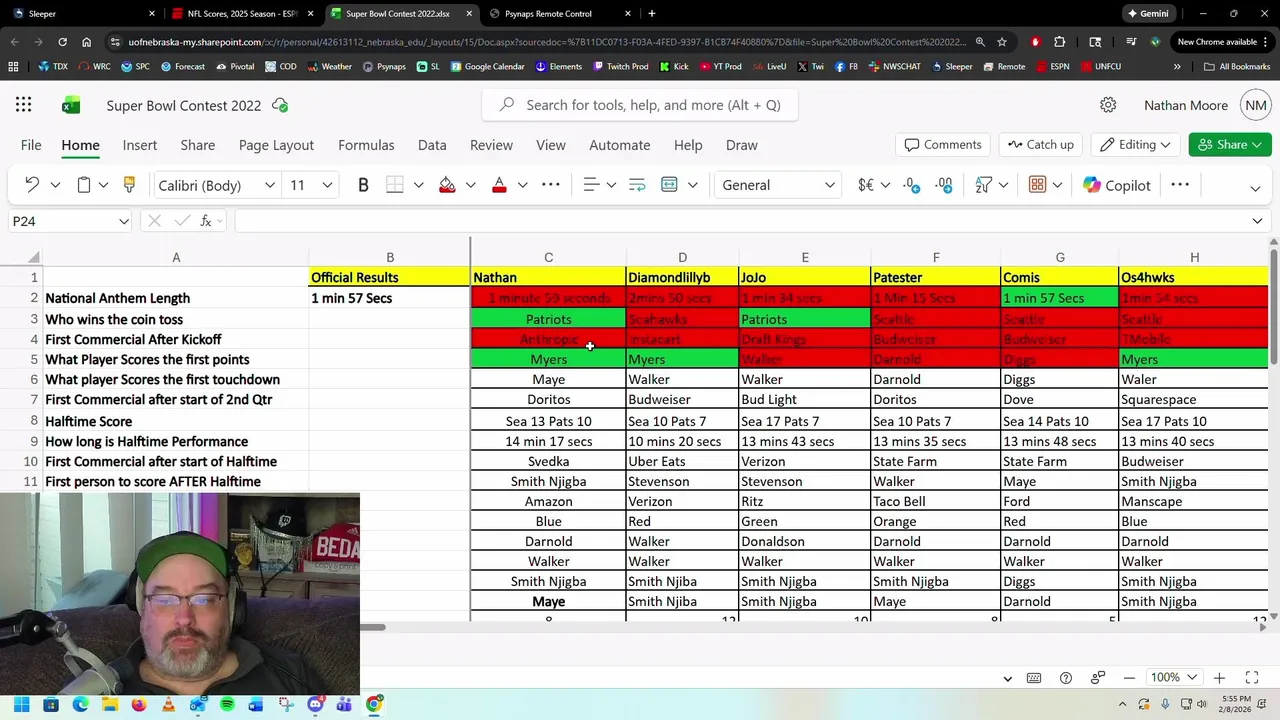This screenshot has width=1280, height=720.
Task: Open more ribbon commands after Copilot
Action: (1180, 185)
